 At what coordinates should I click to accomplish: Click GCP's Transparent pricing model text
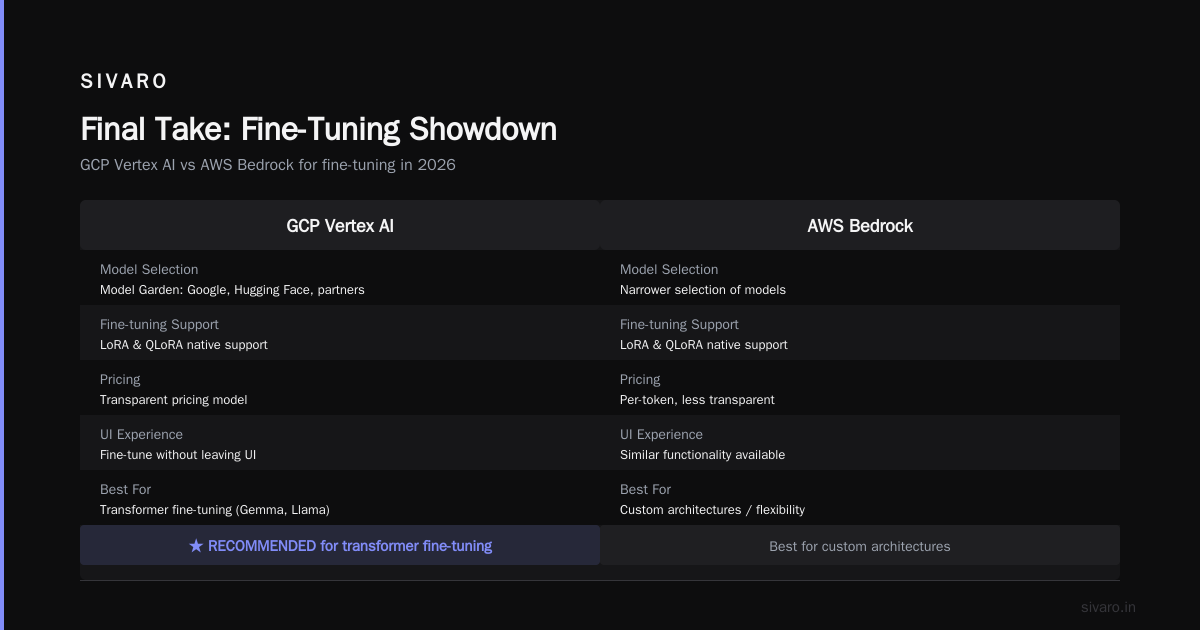coord(174,400)
